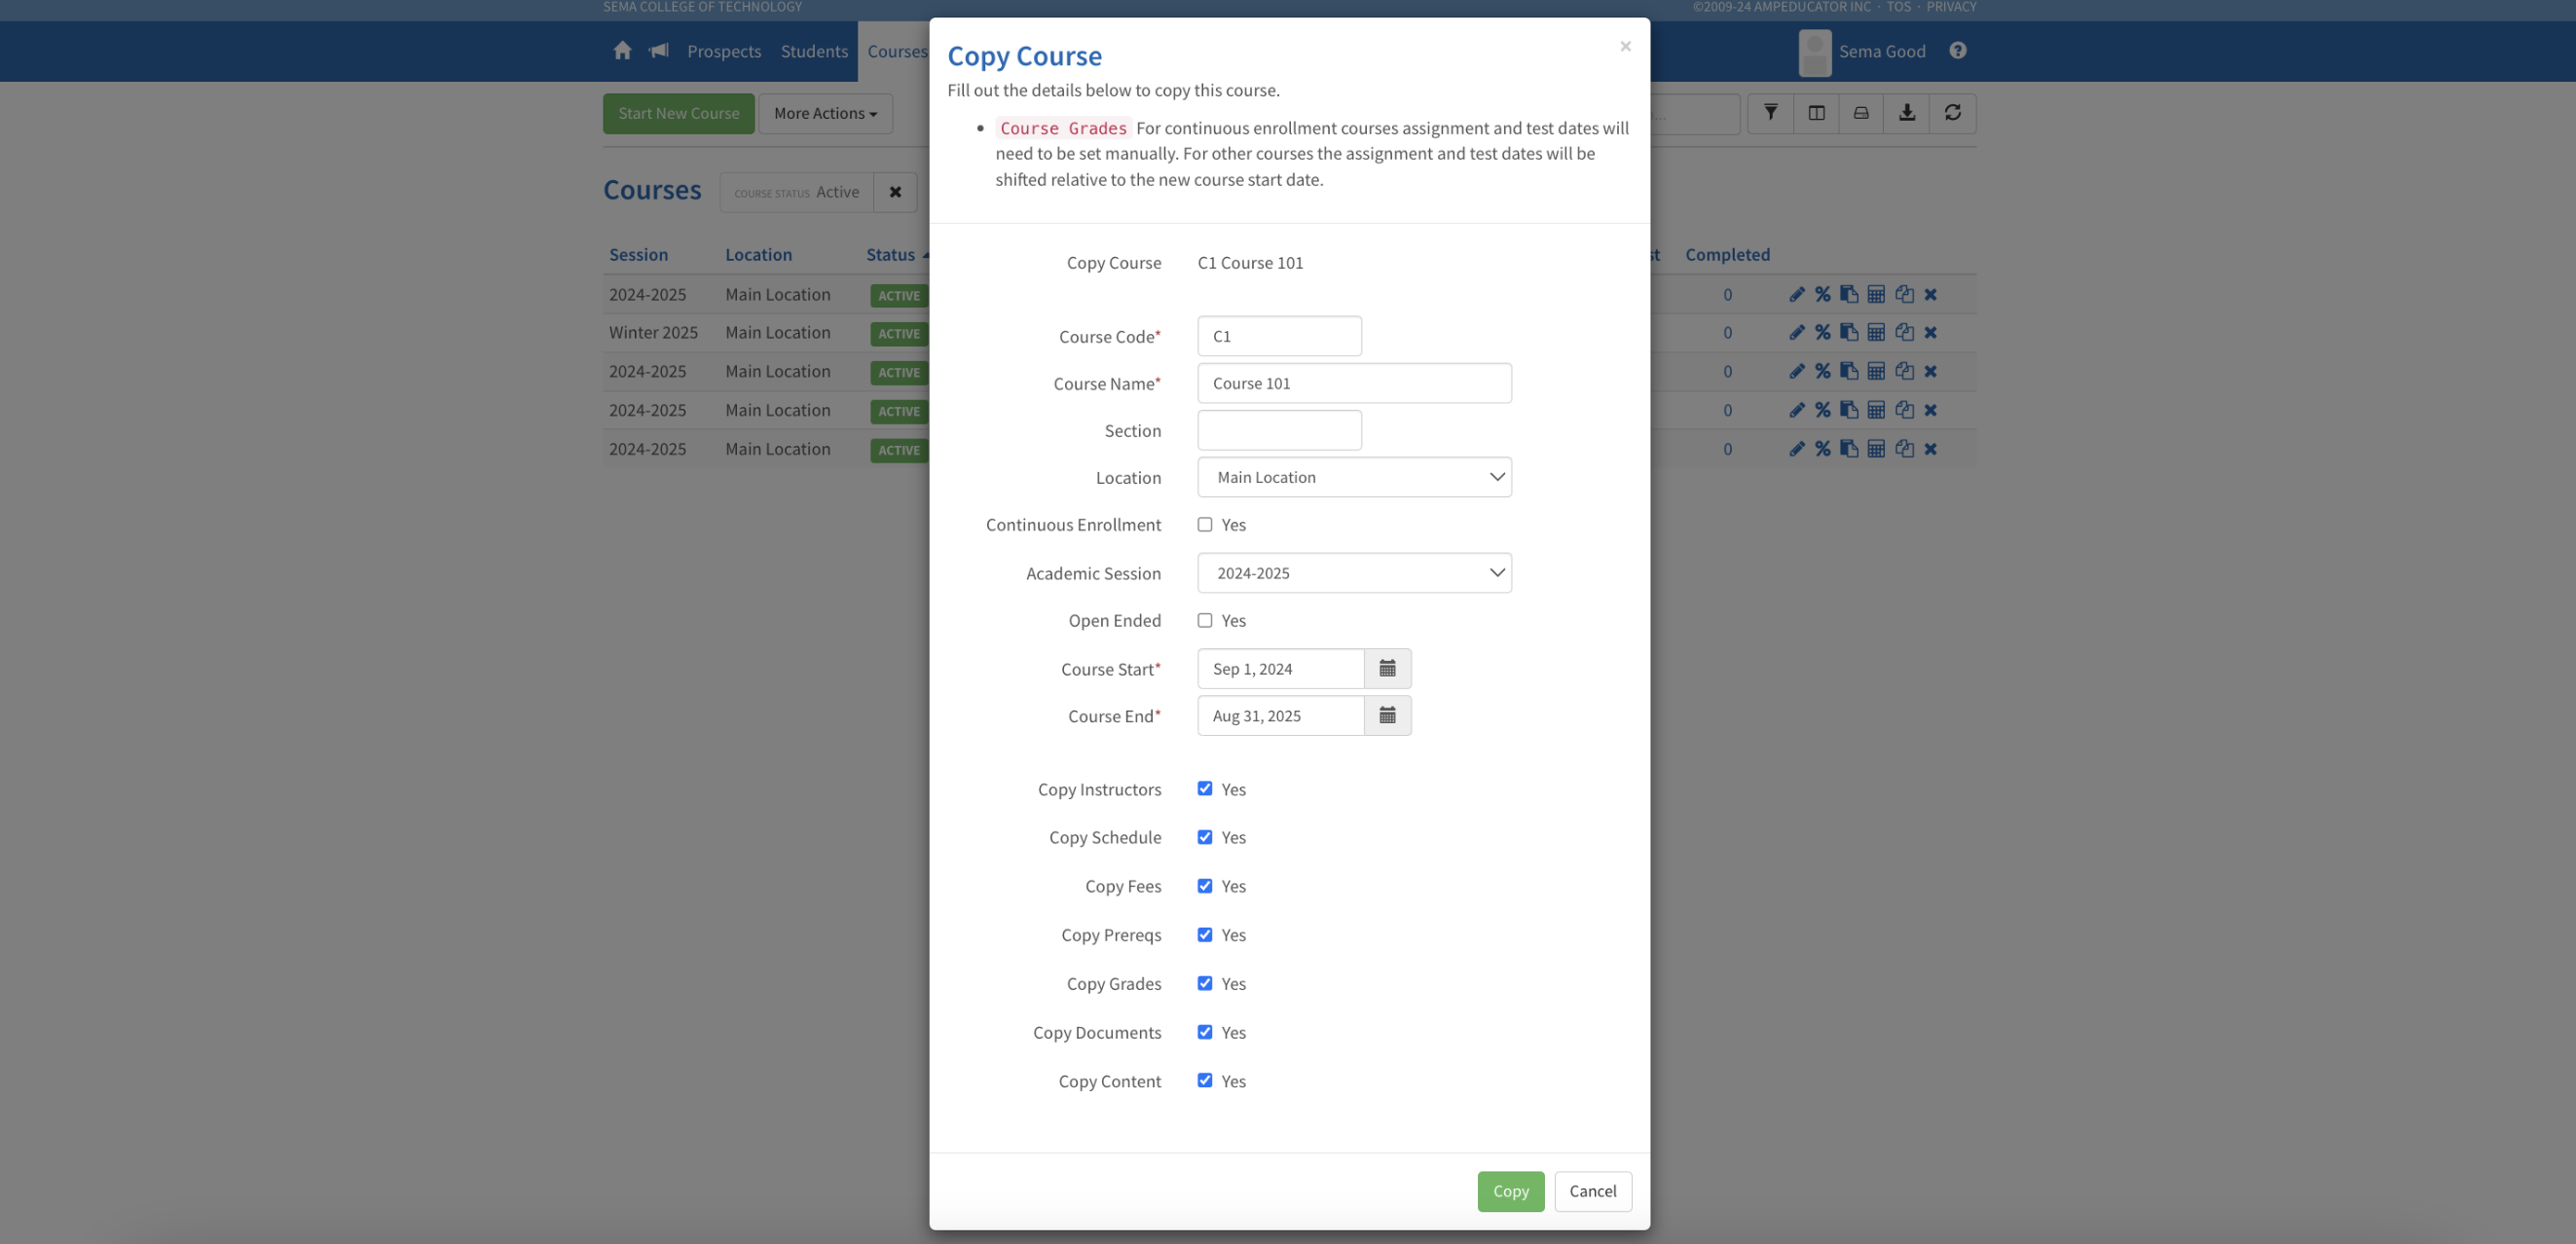
Task: Expand the Location dropdown
Action: pos(1354,477)
